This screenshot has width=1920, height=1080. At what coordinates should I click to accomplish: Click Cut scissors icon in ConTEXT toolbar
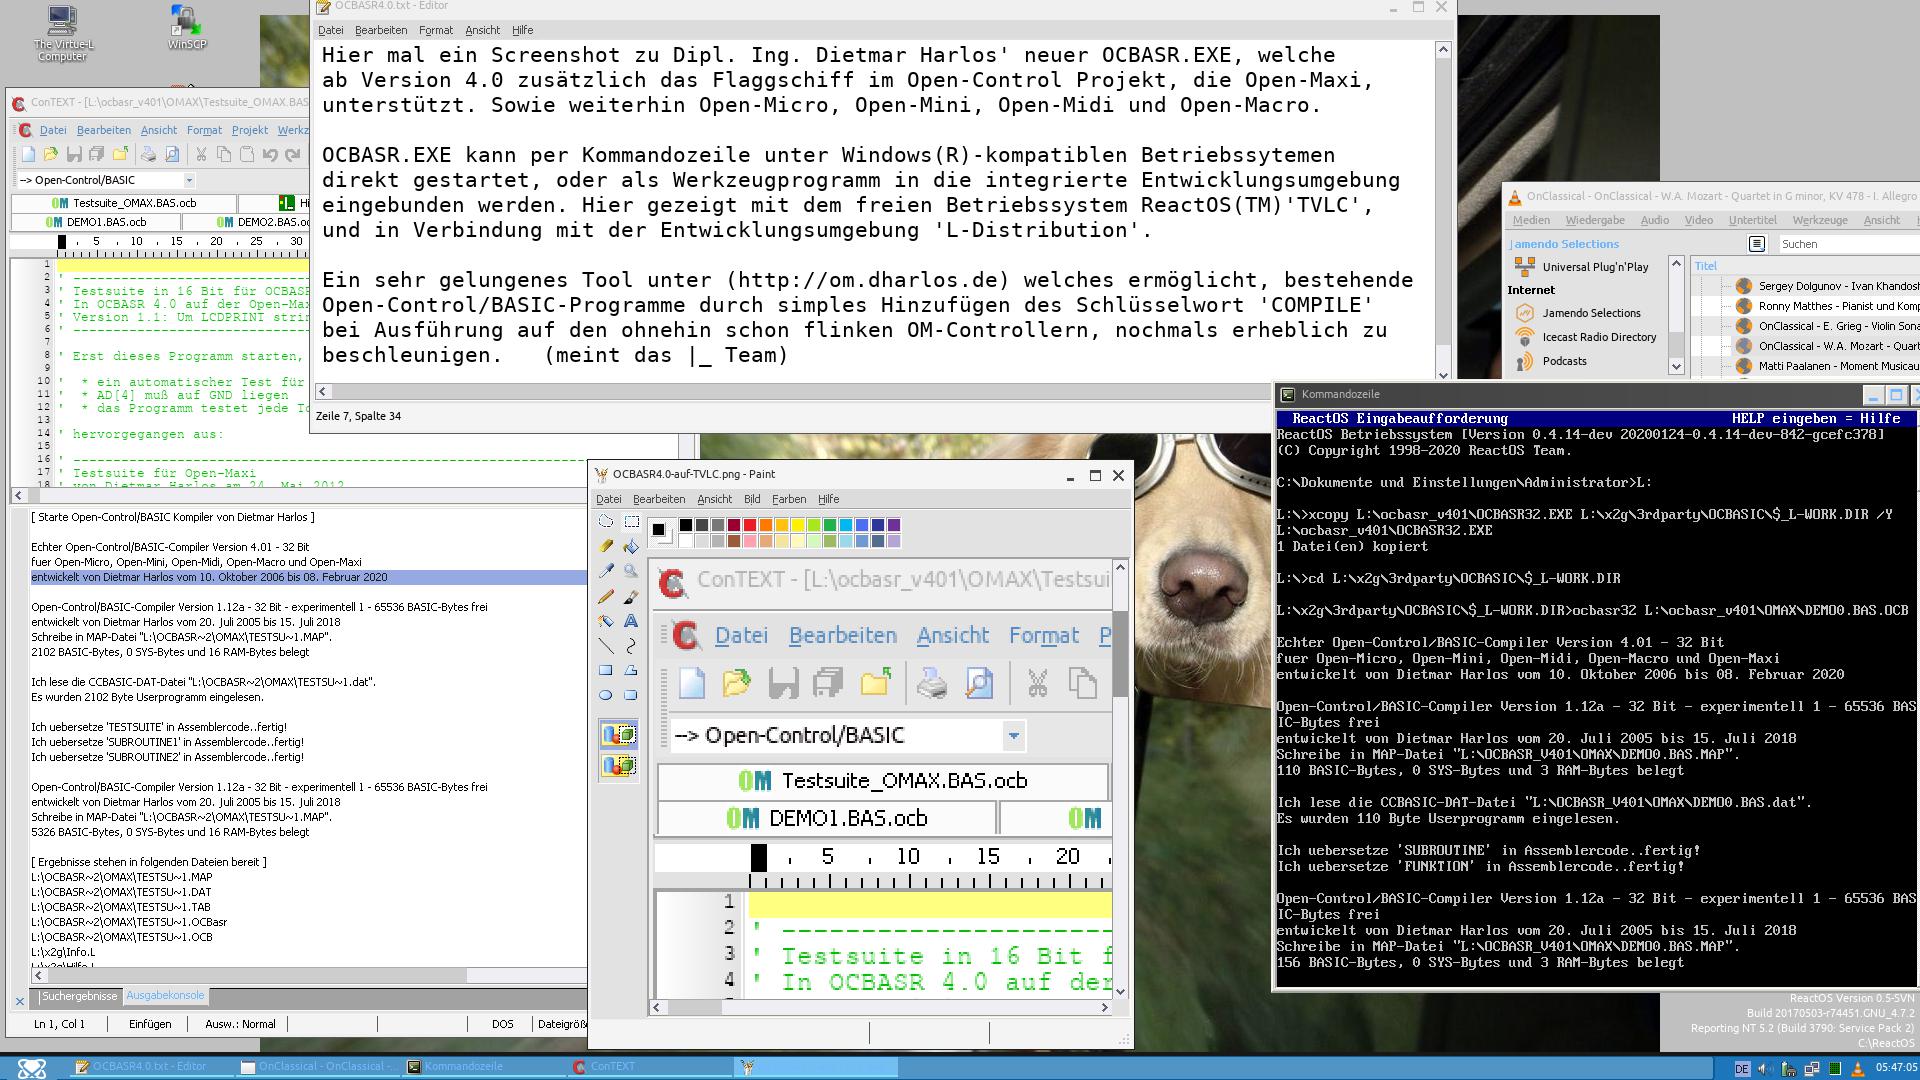coord(201,154)
